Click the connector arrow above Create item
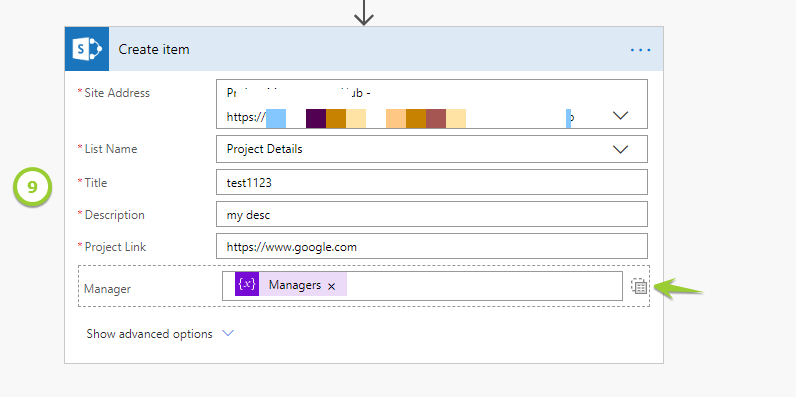Image resolution: width=796 pixels, height=397 pixels. (363, 13)
